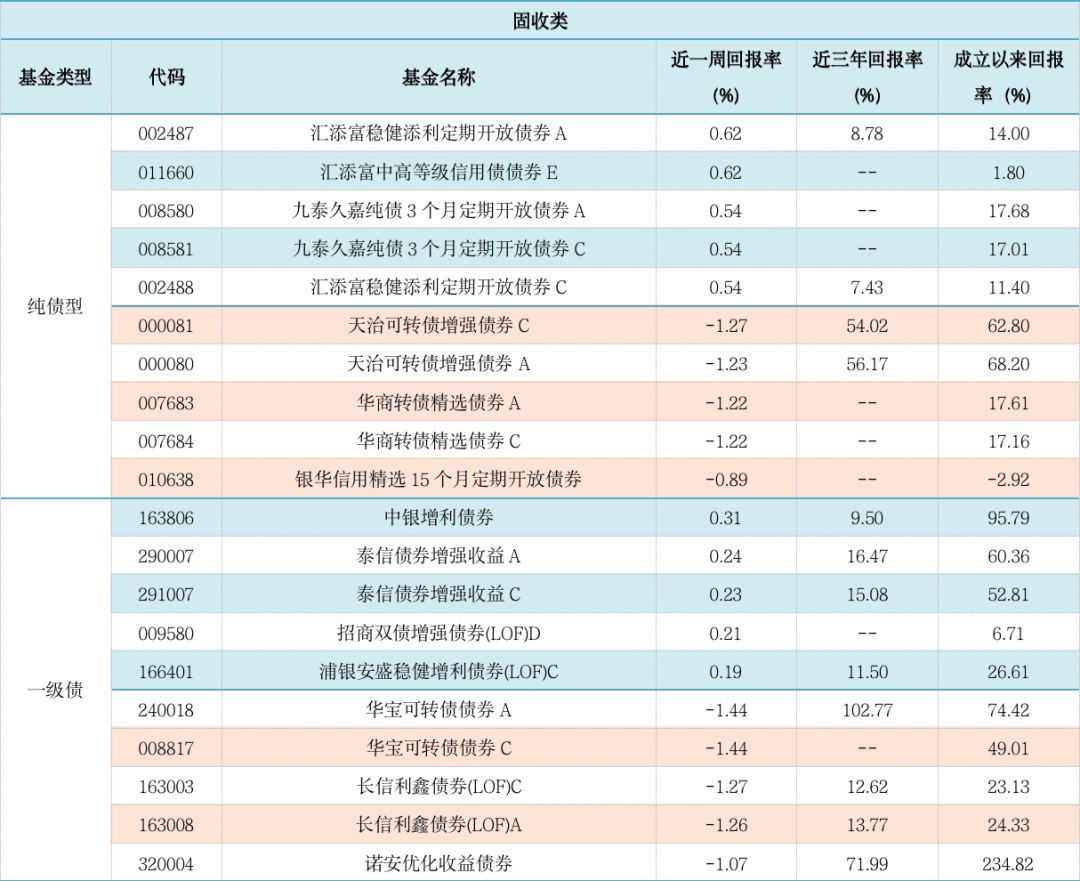Image resolution: width=1080 pixels, height=881 pixels.
Task: Click fund code 000081
Action: 166,326
